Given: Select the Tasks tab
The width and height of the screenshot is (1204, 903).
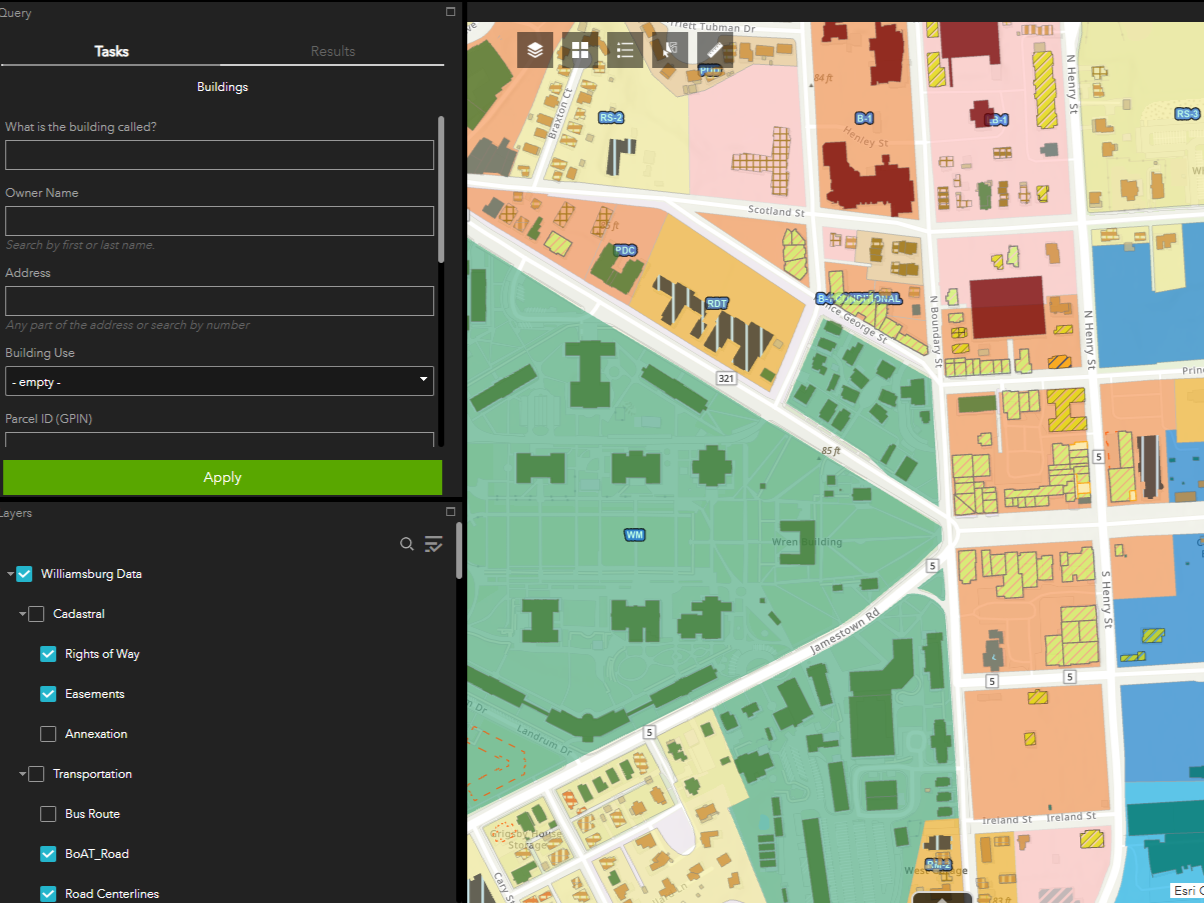Looking at the screenshot, I should point(111,51).
